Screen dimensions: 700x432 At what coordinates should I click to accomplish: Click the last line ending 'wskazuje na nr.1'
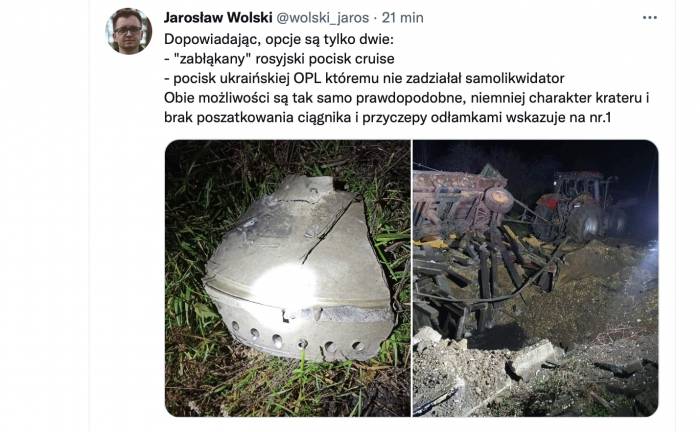387,117
